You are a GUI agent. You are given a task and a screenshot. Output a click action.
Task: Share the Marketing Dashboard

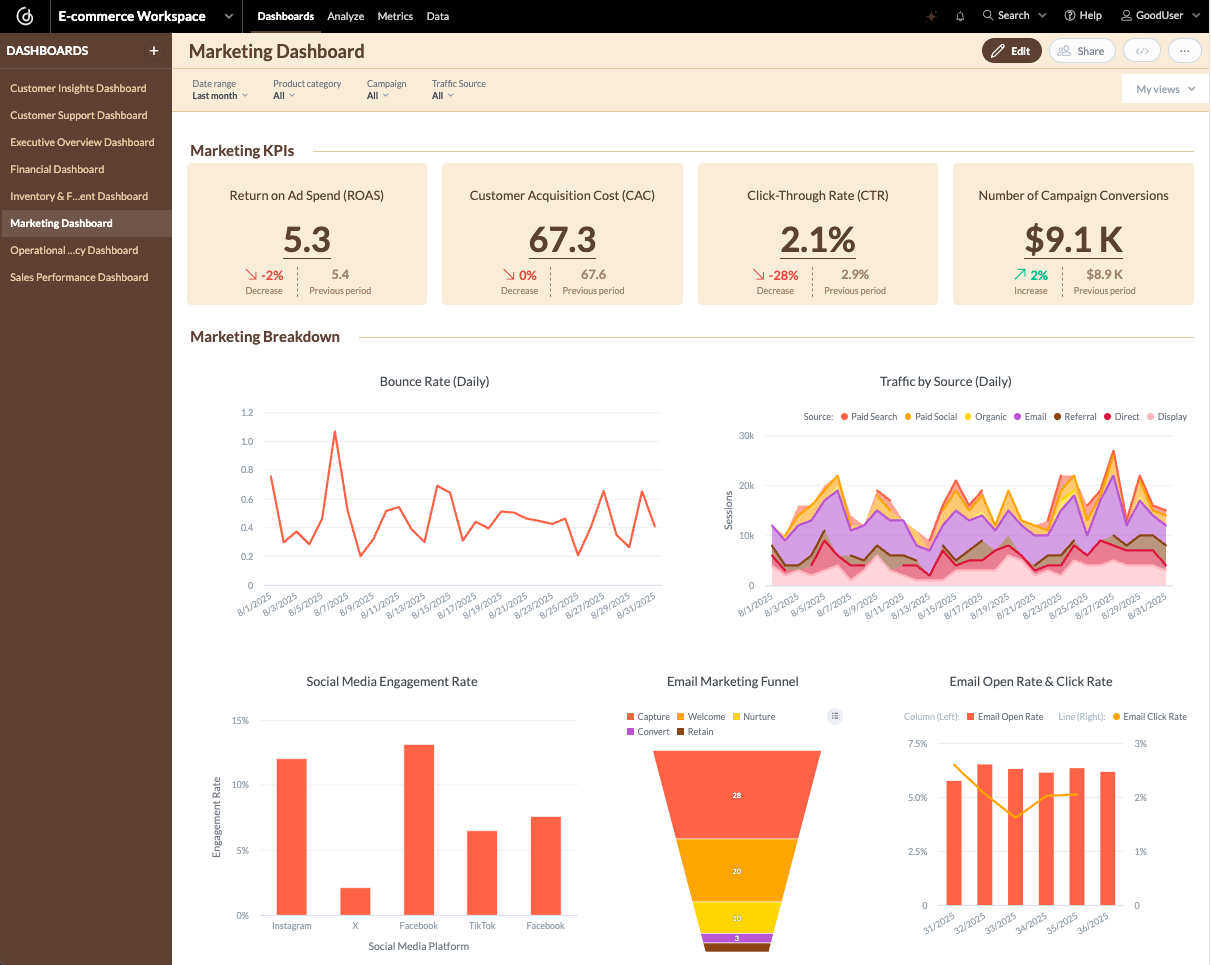tap(1082, 49)
